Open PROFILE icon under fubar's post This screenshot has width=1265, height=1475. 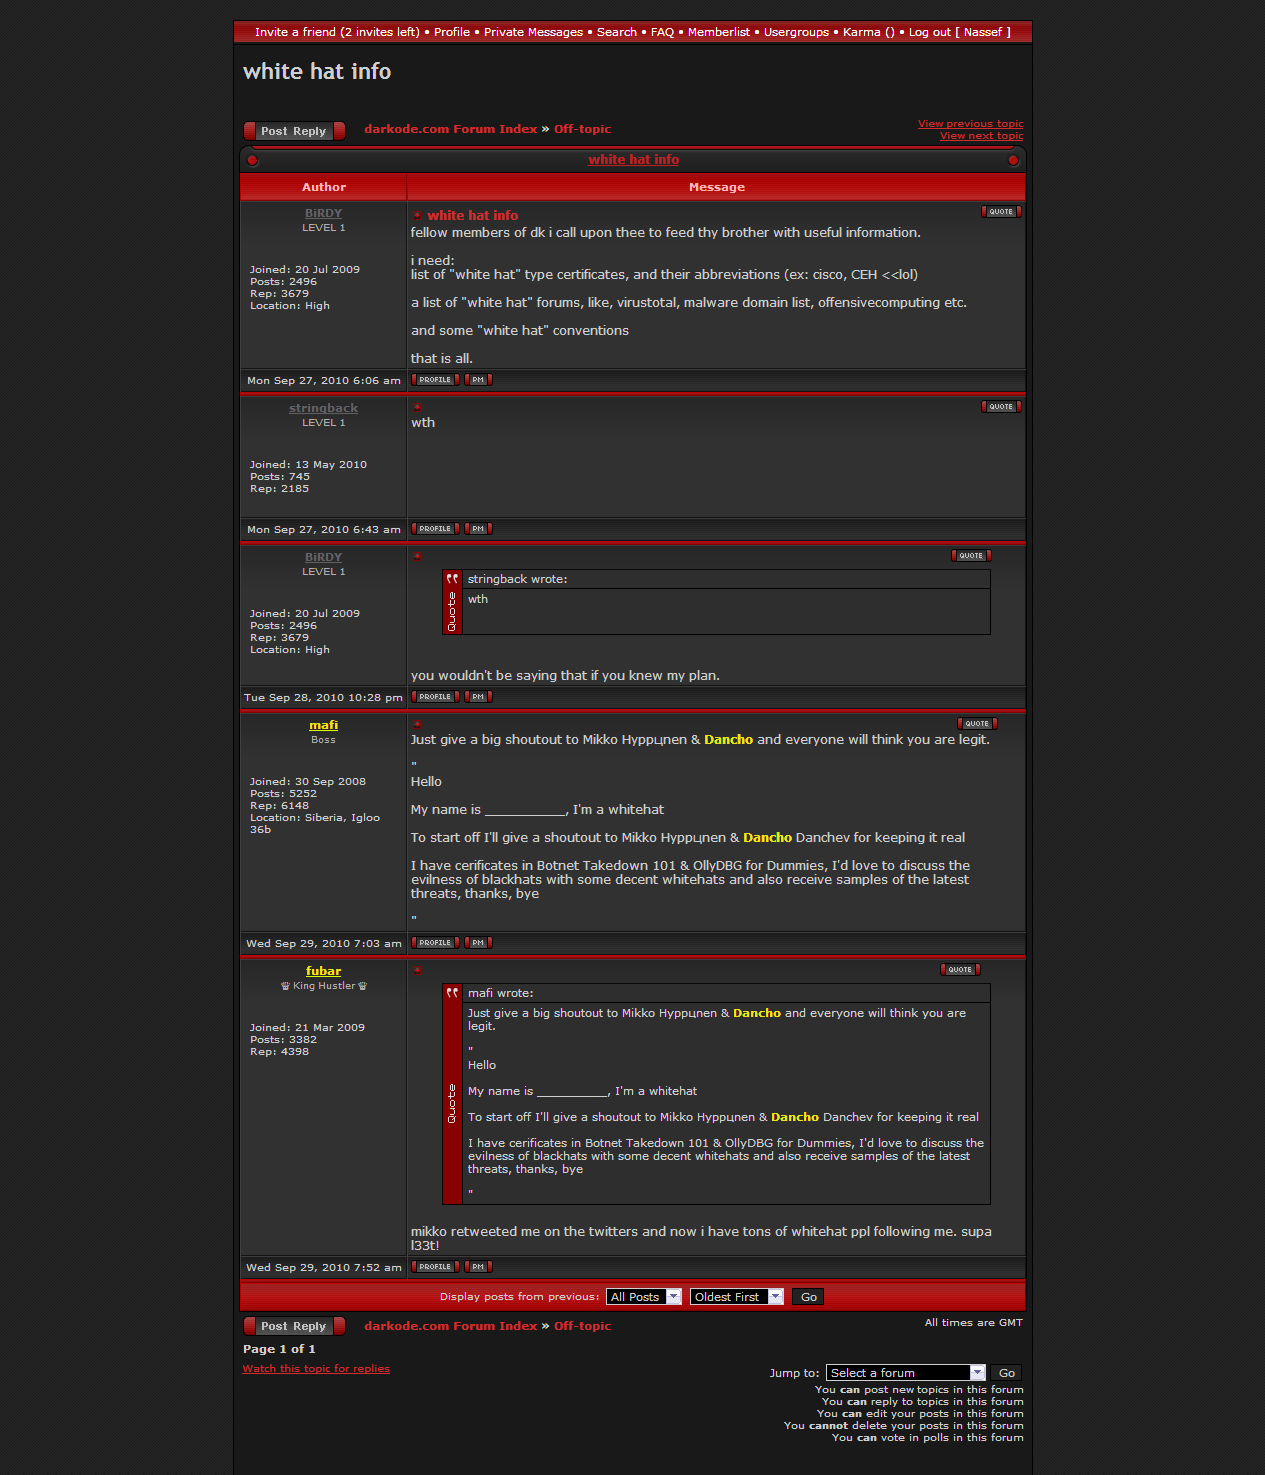(x=435, y=1267)
